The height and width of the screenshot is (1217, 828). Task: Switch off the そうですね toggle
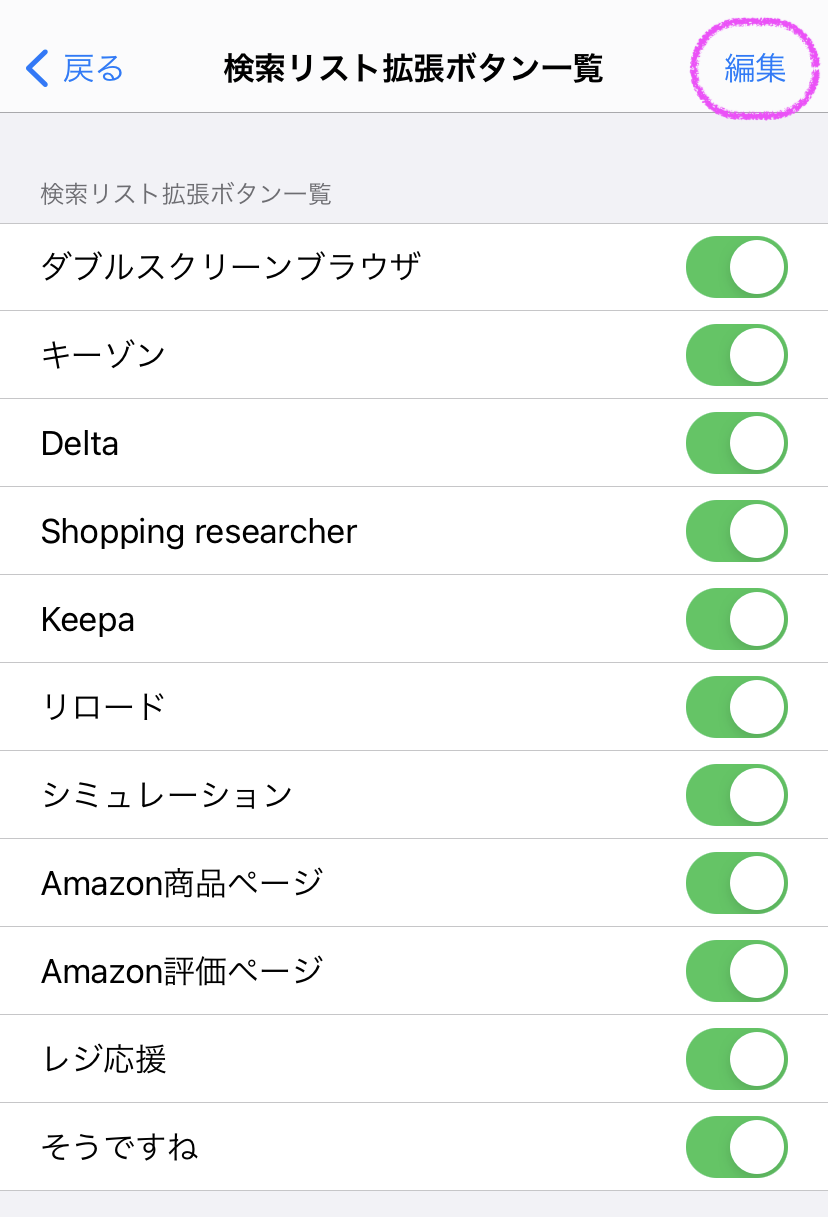point(736,1147)
